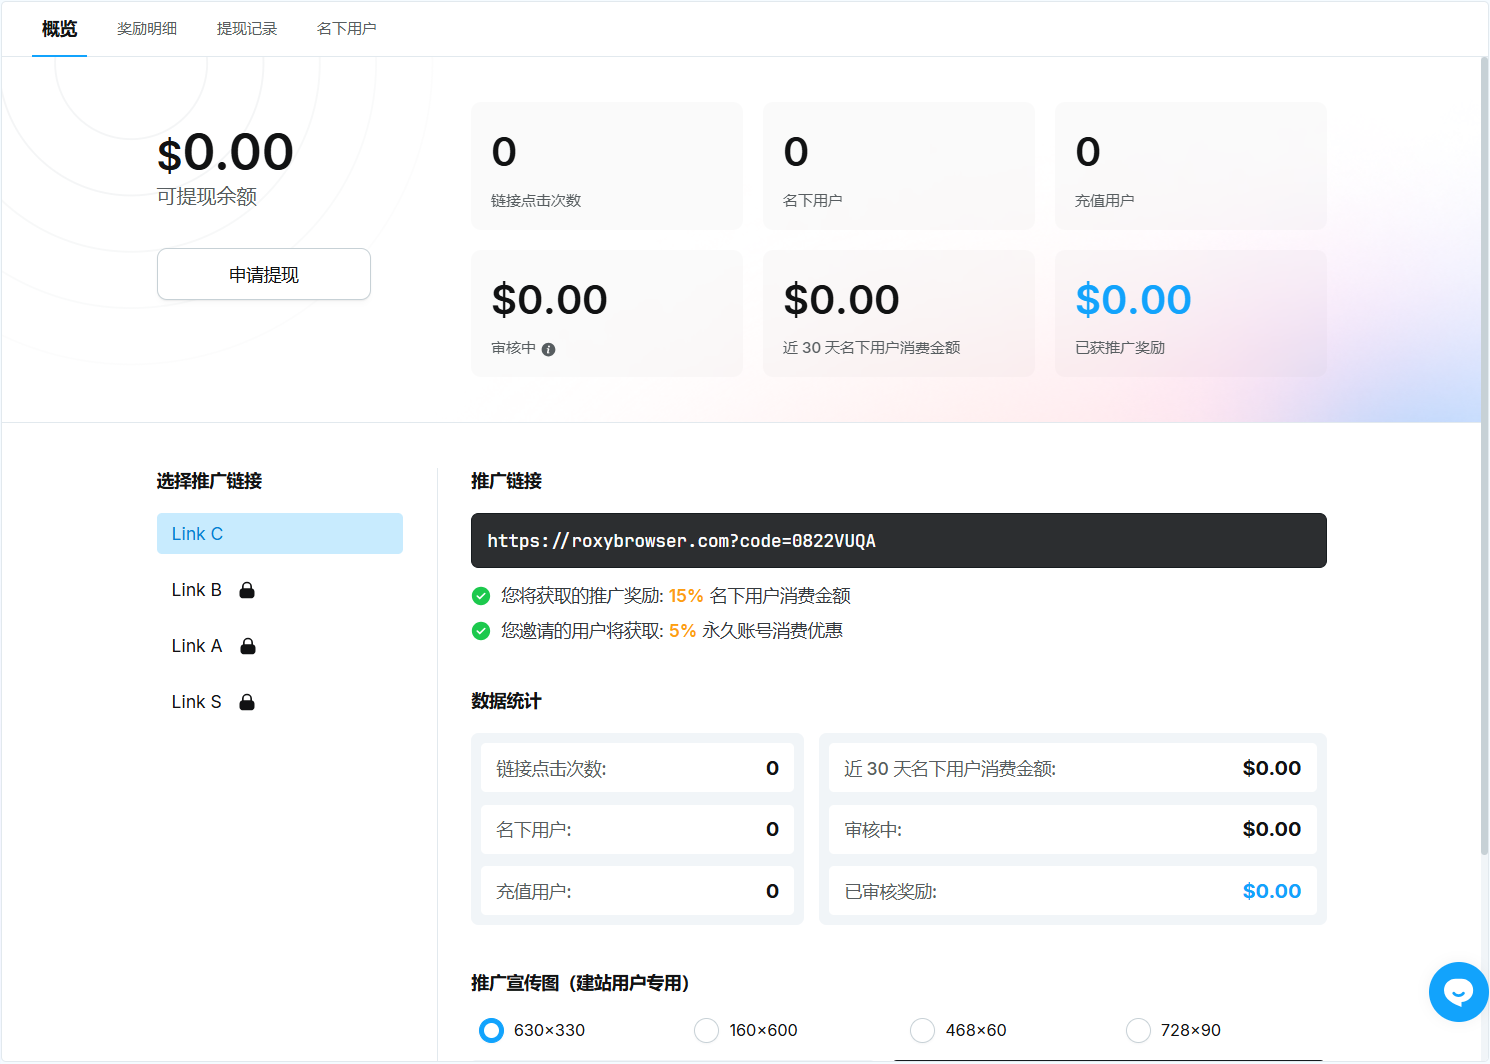Click the referral URL code box
The height and width of the screenshot is (1064, 1490).
click(899, 541)
